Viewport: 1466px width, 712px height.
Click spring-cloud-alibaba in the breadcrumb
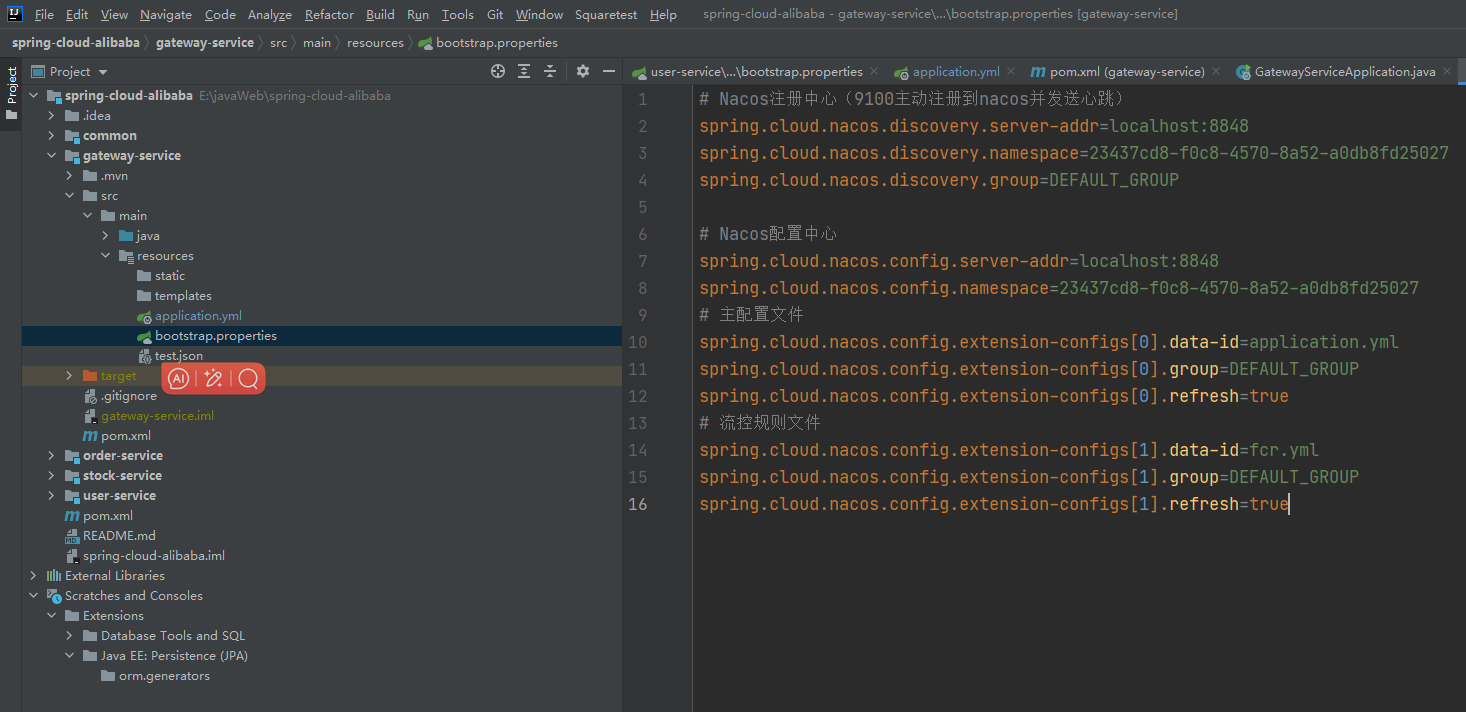pos(75,43)
